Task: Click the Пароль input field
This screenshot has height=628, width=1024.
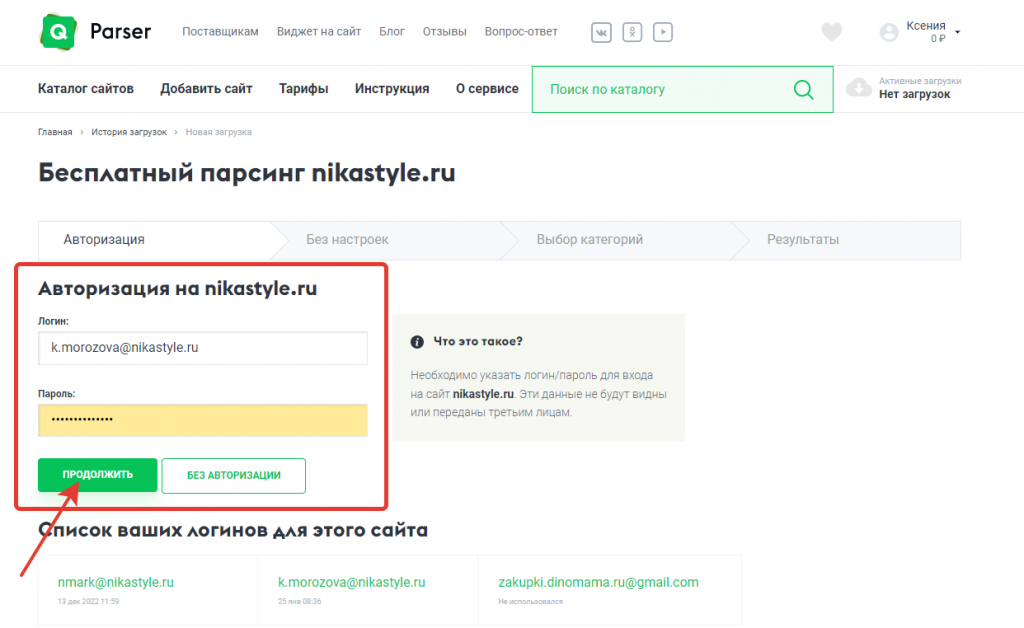Action: click(x=202, y=420)
